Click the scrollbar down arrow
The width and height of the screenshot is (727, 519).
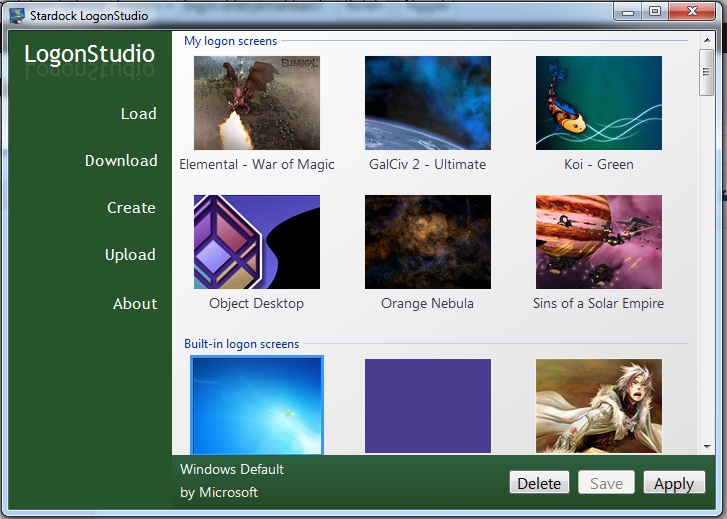(707, 447)
